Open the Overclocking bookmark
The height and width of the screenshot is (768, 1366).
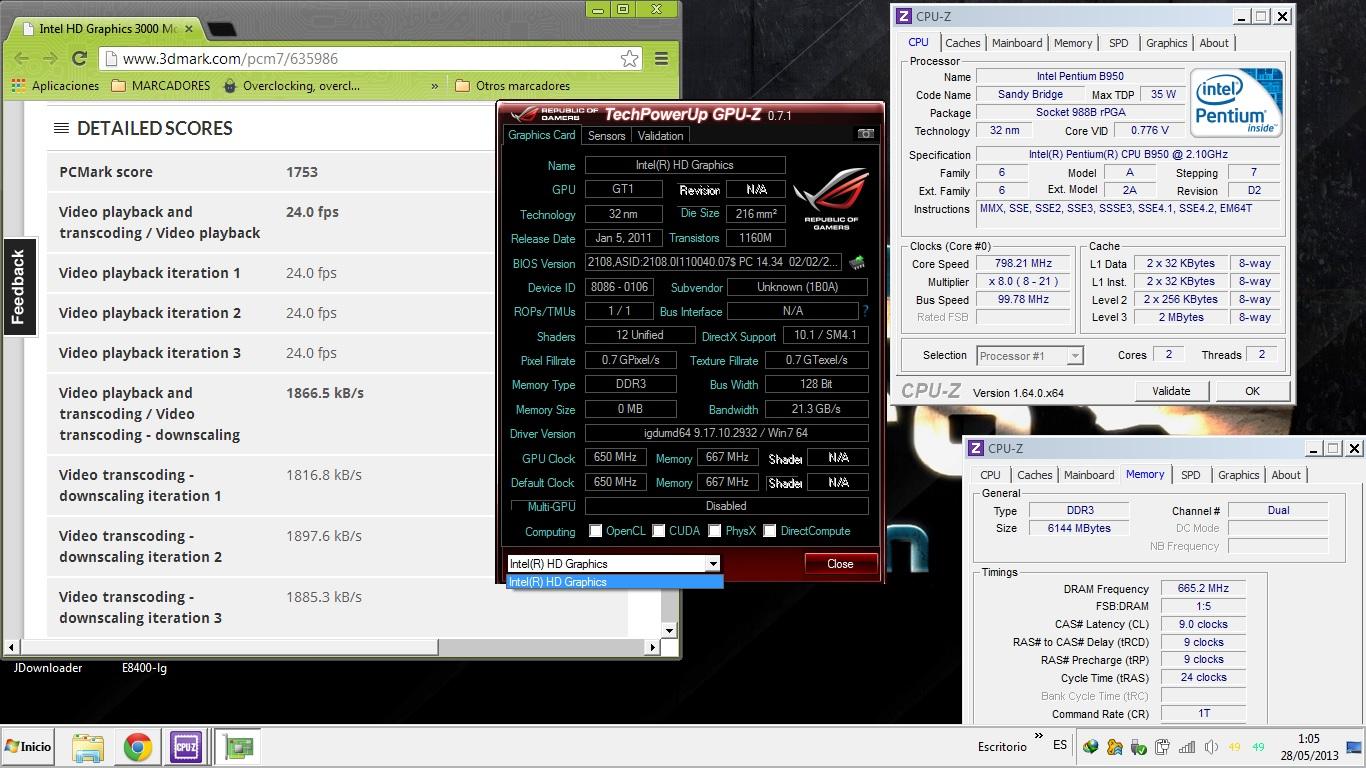pyautogui.click(x=291, y=86)
